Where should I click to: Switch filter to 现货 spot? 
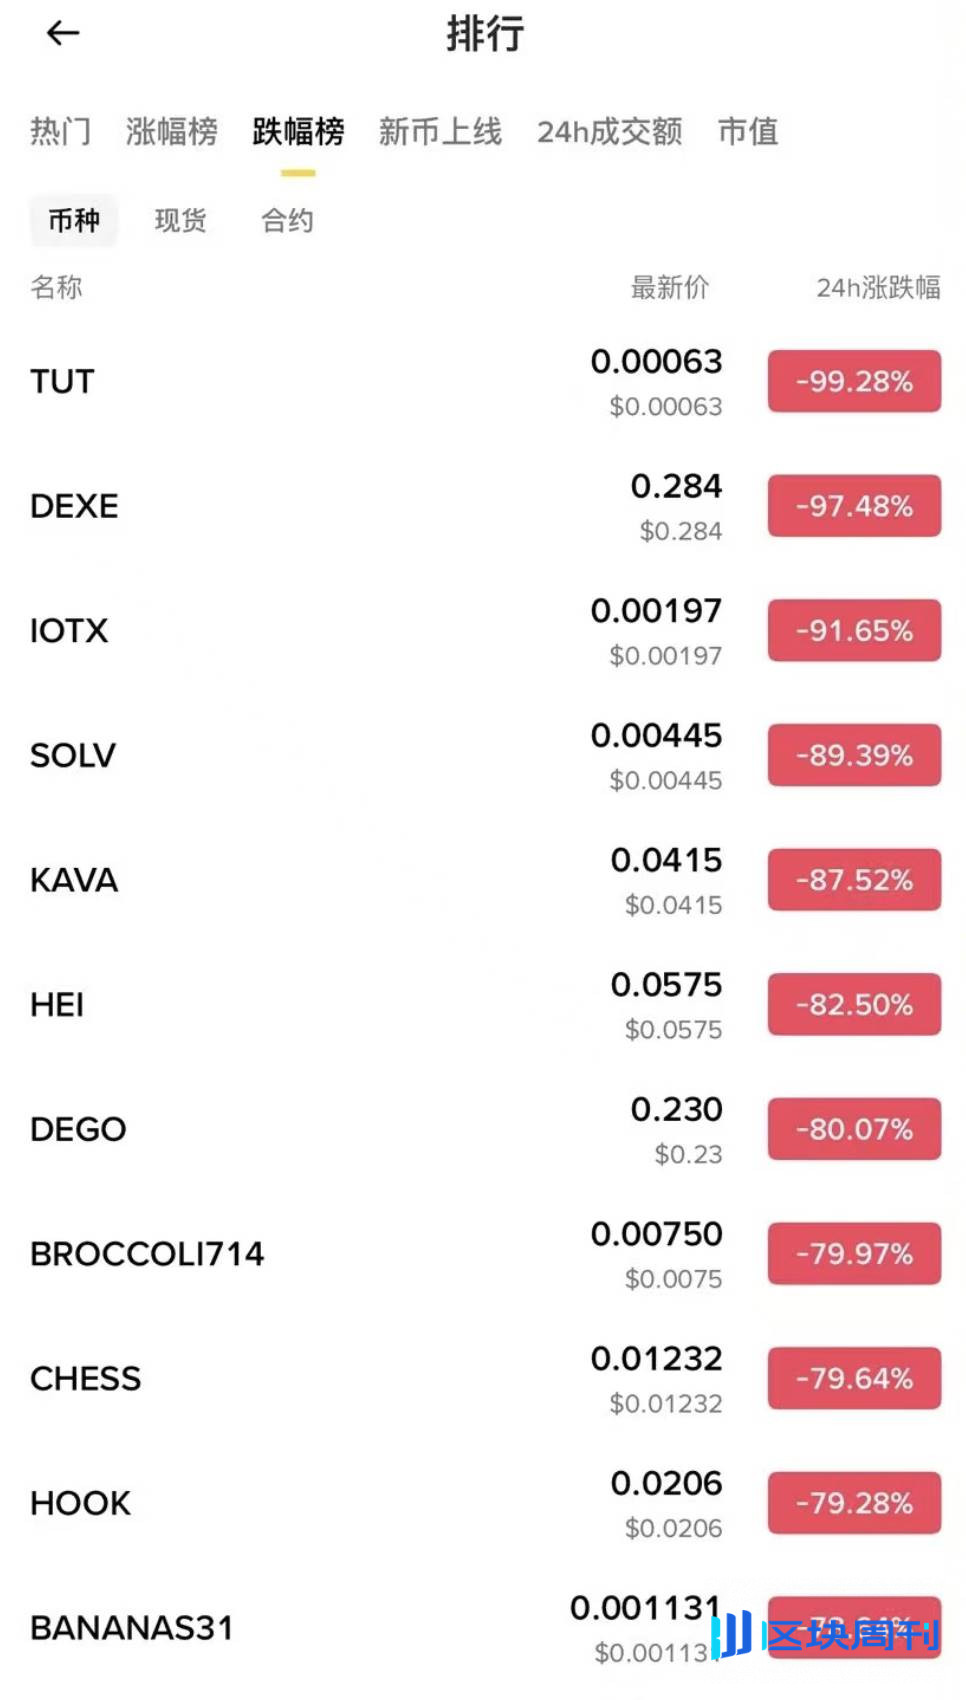(x=181, y=220)
